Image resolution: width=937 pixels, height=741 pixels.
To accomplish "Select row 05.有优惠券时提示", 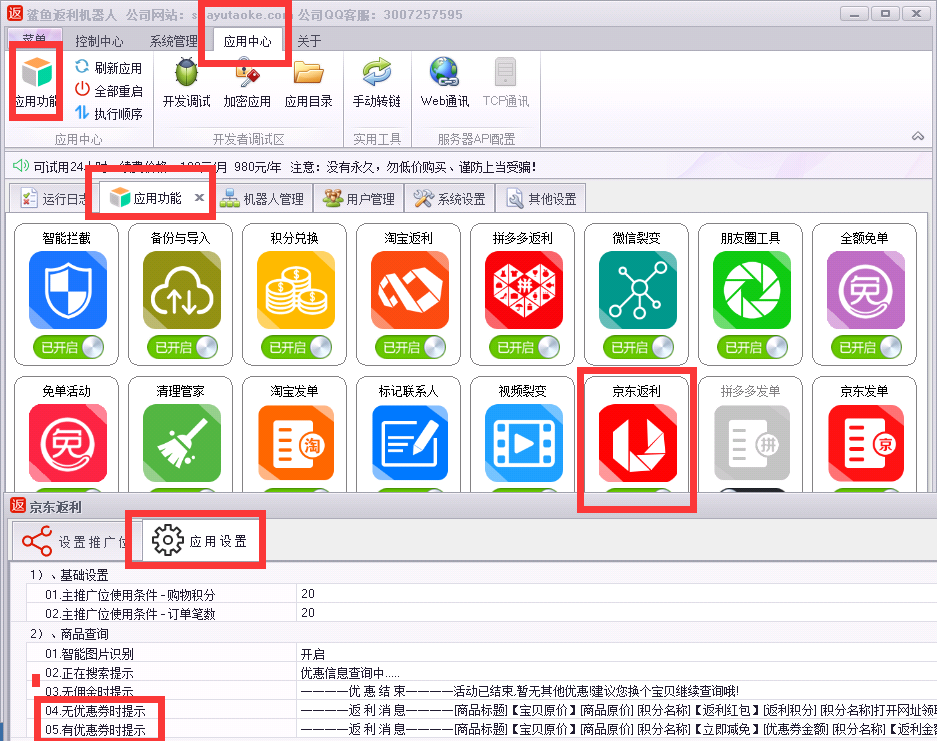I will pos(96,730).
